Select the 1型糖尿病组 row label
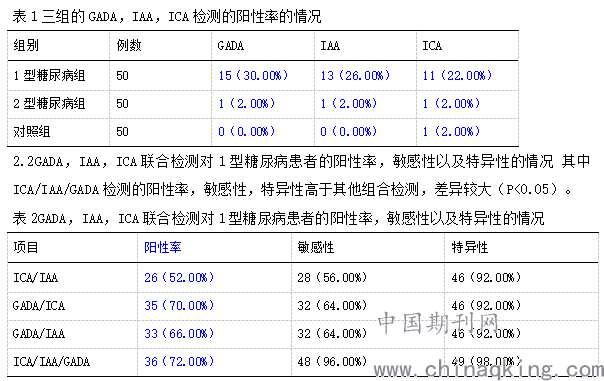 pos(49,75)
